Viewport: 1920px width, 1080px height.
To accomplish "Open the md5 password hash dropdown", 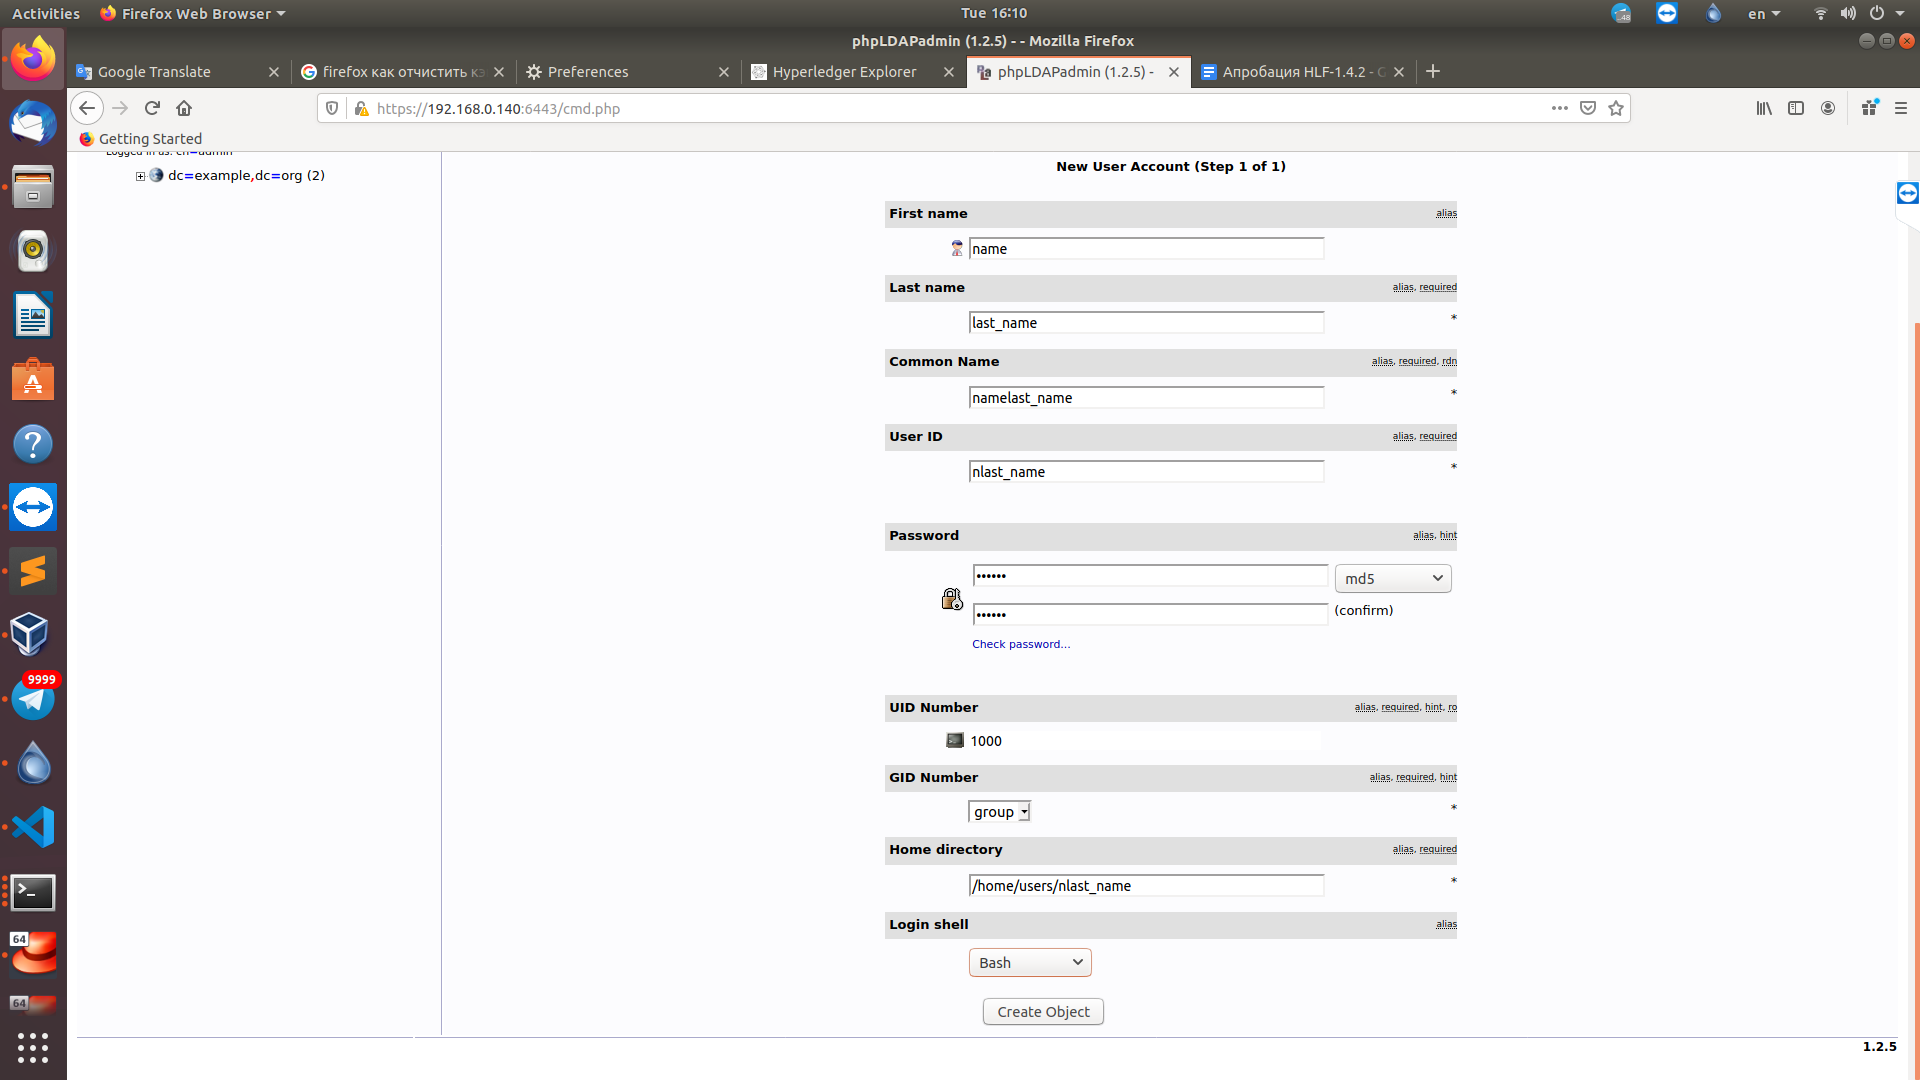I will point(1392,579).
